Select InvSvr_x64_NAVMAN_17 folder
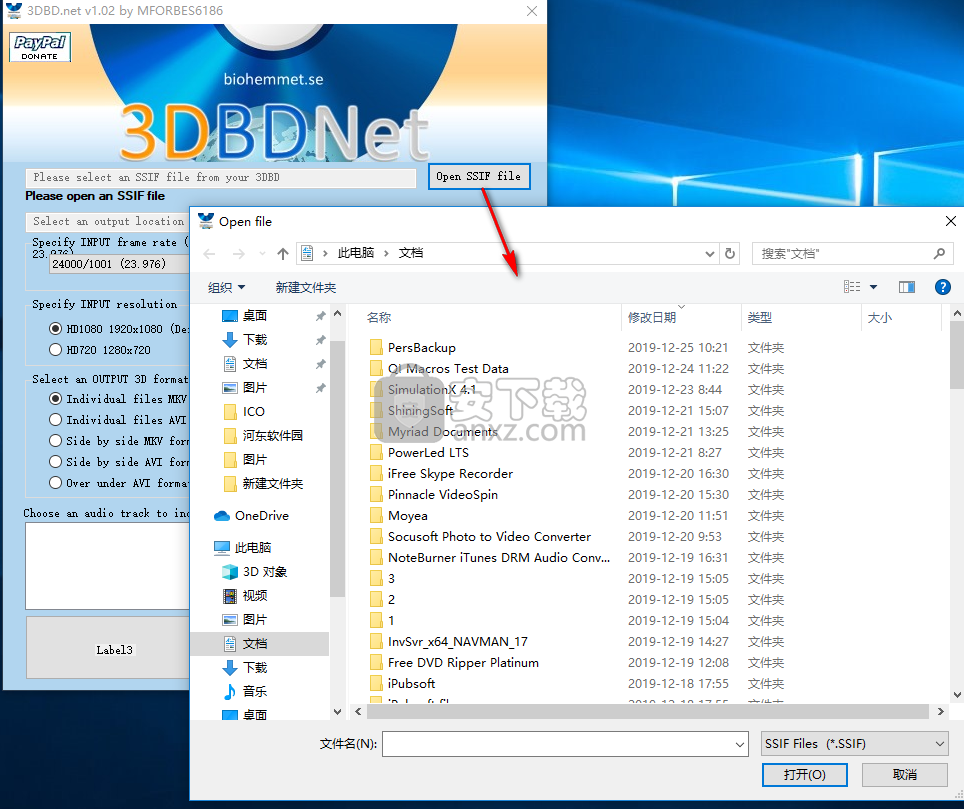The height and width of the screenshot is (809, 964). click(457, 642)
